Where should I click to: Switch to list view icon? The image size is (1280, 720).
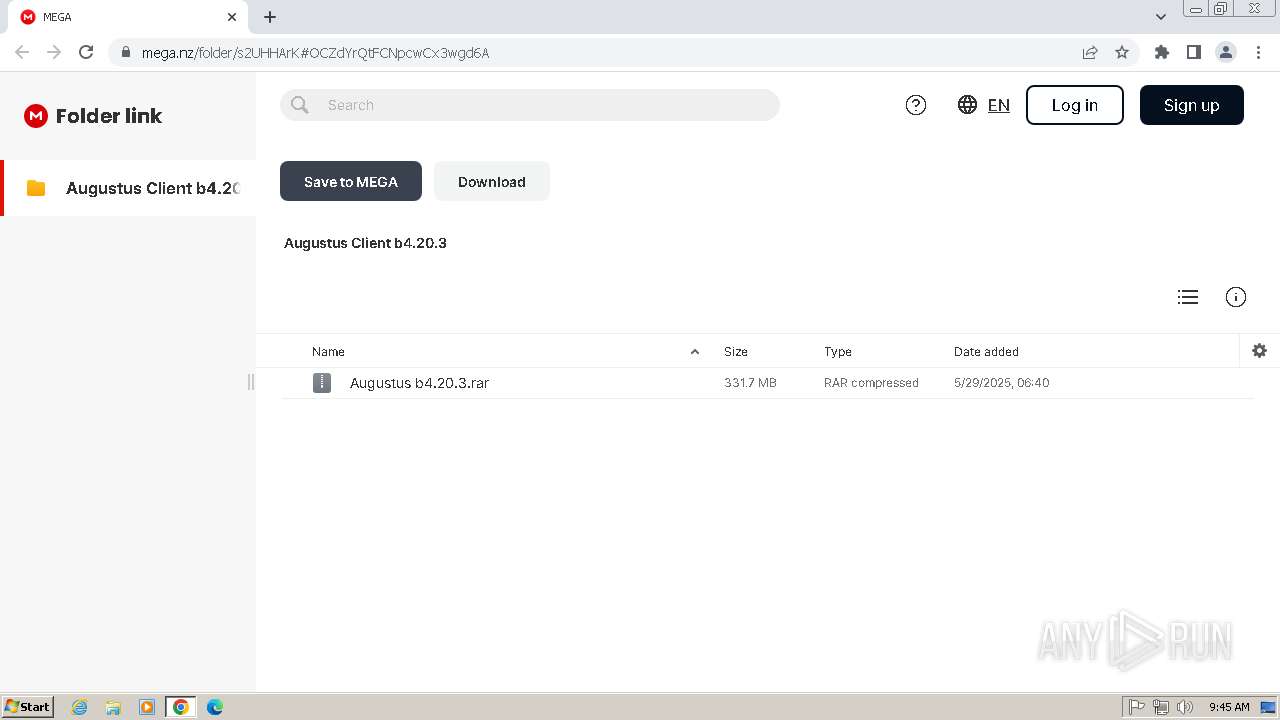1188,297
